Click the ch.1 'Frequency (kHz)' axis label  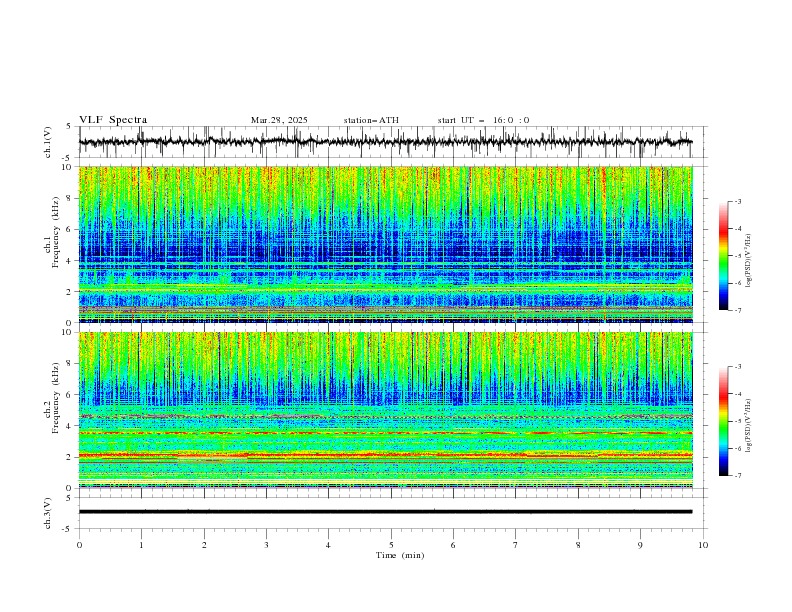coord(55,232)
